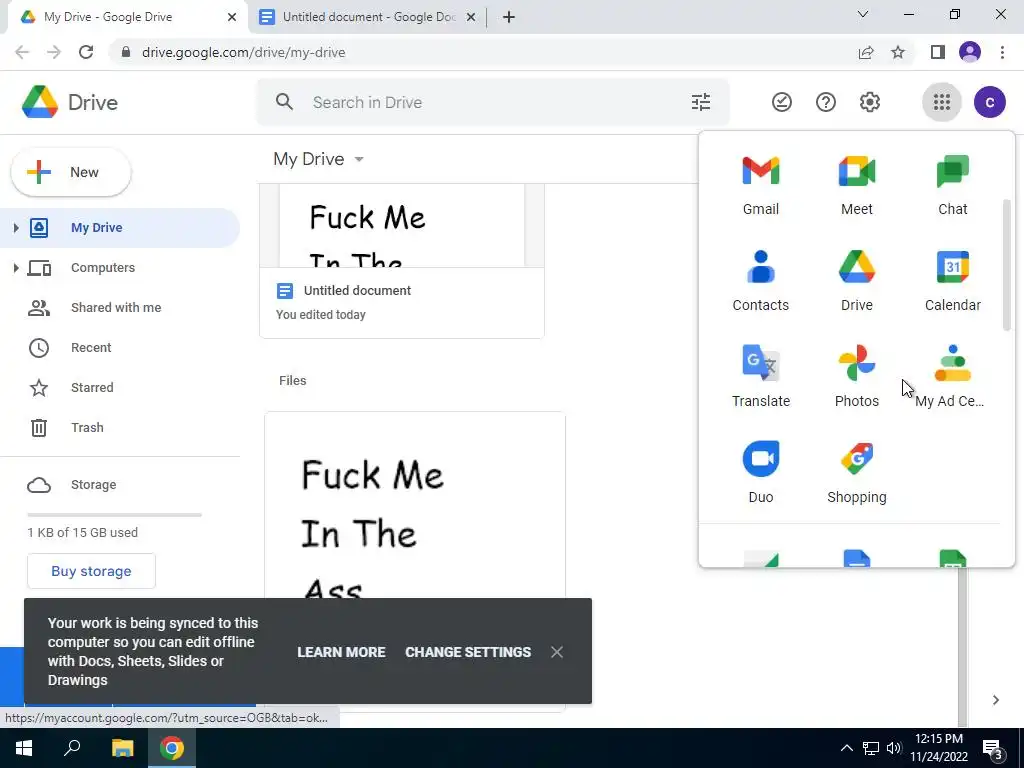Open the Windows notification center
The width and height of the screenshot is (1024, 768).
(x=992, y=750)
